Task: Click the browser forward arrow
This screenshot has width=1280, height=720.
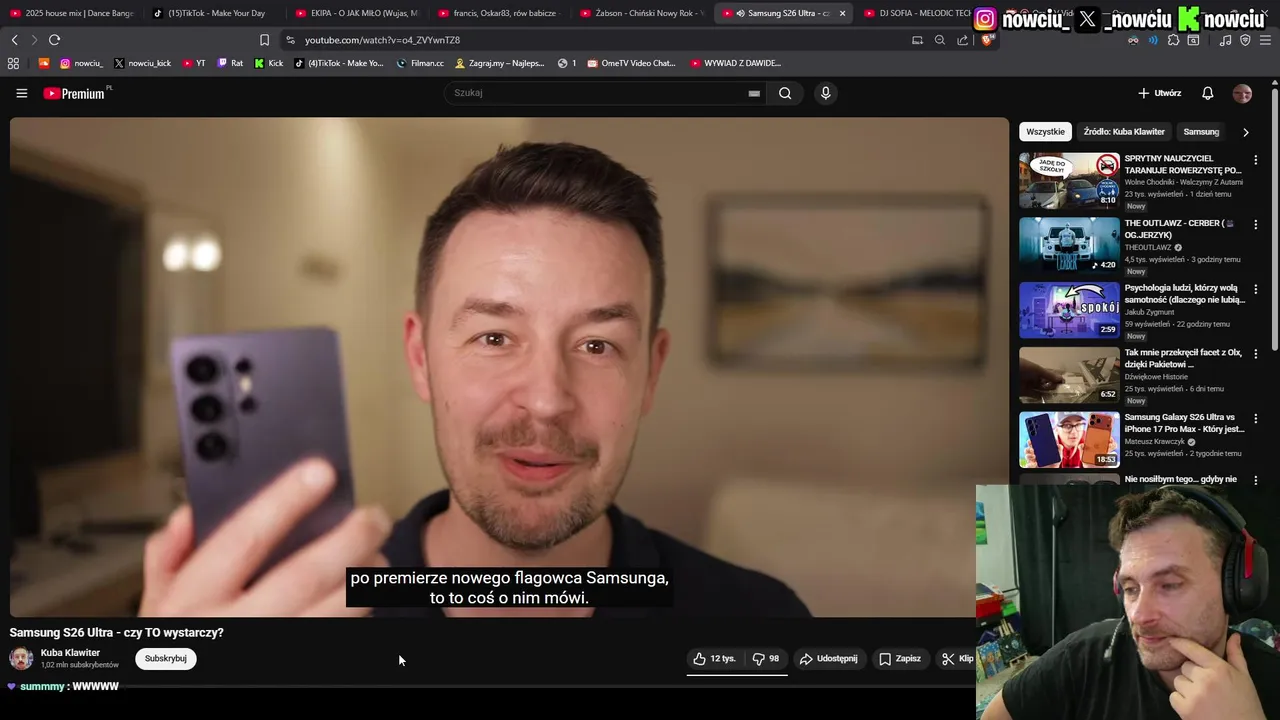Action: pyautogui.click(x=34, y=40)
